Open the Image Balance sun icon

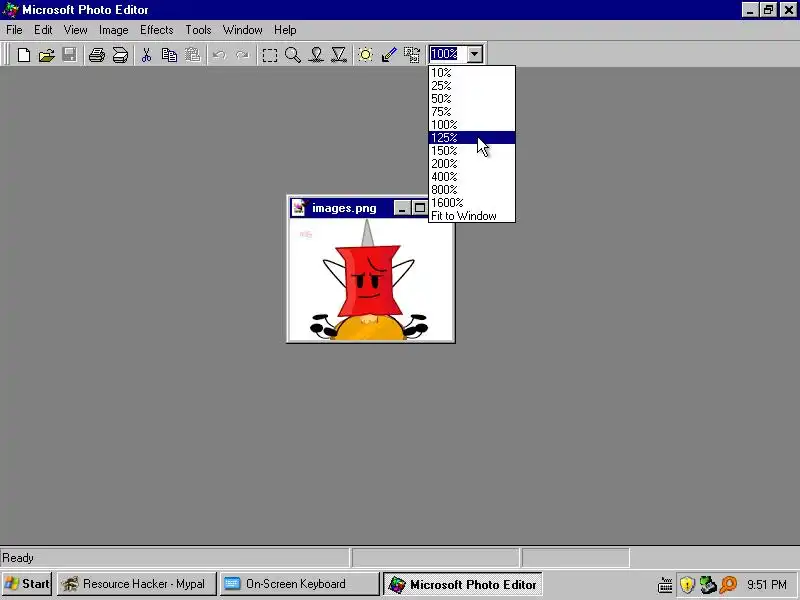click(x=365, y=55)
